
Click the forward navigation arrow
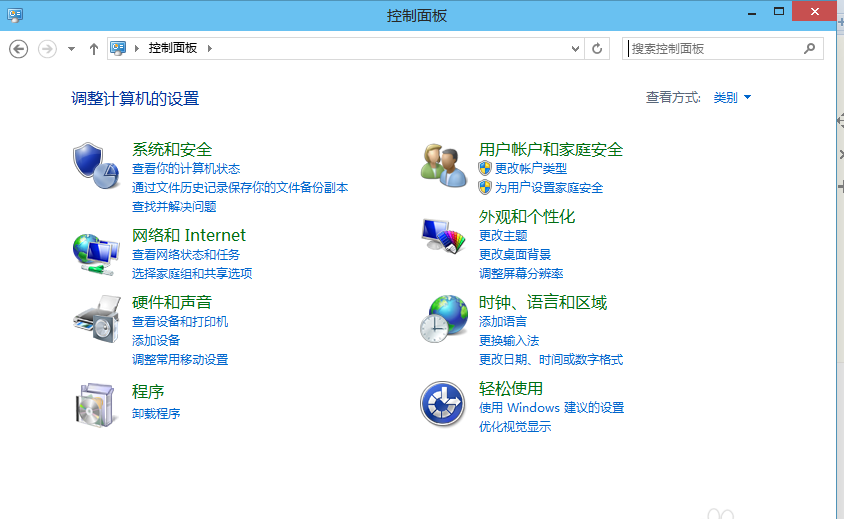(x=47, y=49)
